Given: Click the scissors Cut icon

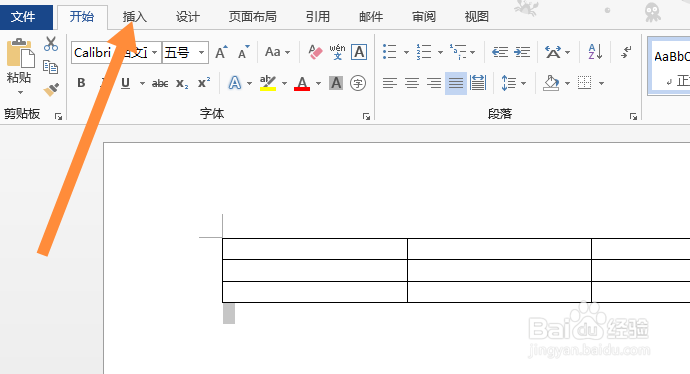Looking at the screenshot, I should [x=51, y=44].
